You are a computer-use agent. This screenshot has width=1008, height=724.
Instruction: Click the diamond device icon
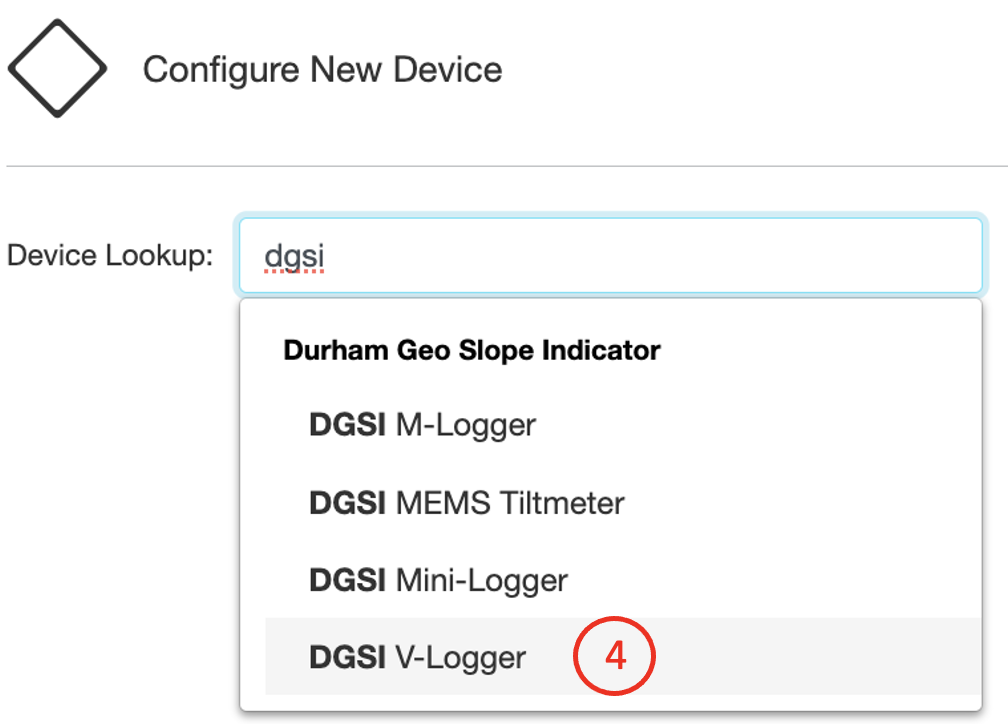(x=57, y=68)
